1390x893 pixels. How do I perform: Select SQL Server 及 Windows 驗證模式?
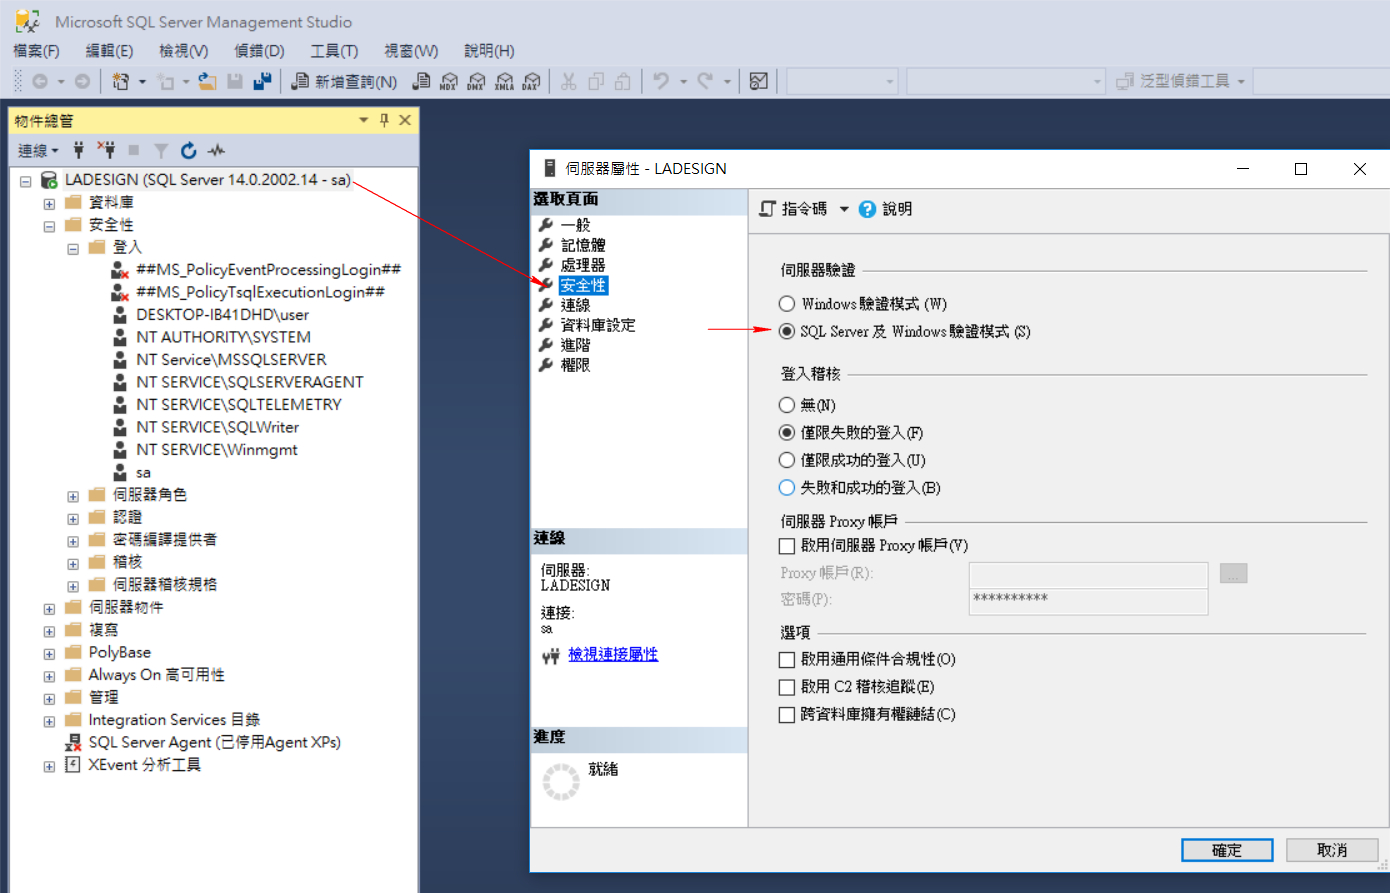pos(787,331)
